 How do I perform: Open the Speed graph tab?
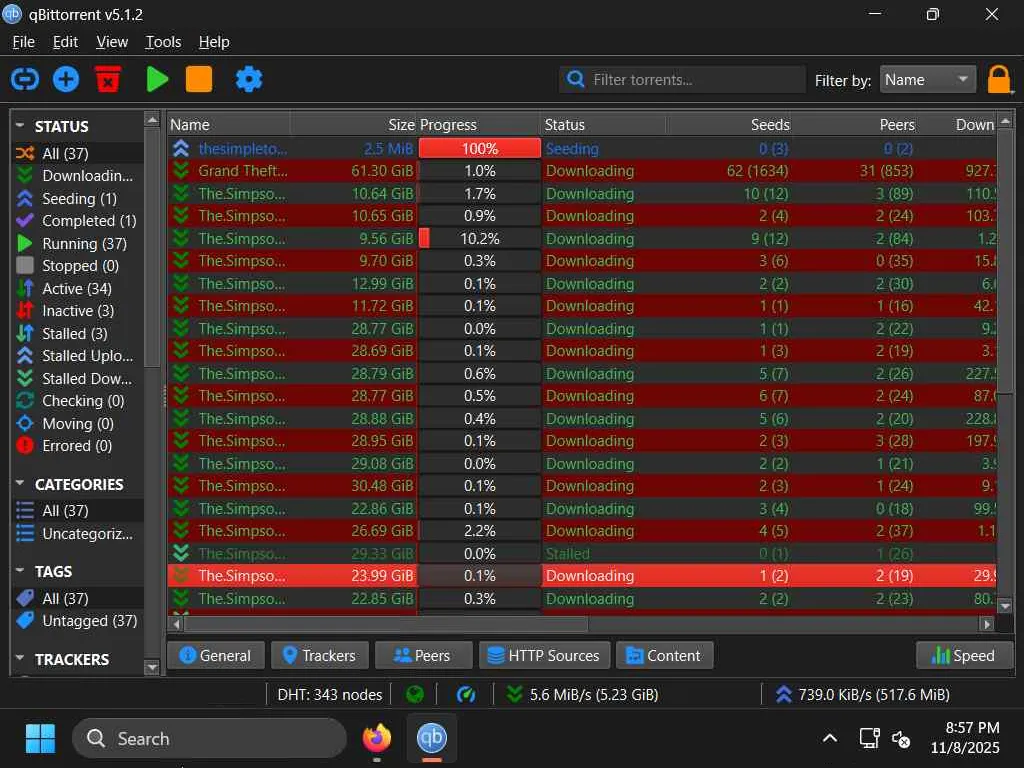pos(965,656)
